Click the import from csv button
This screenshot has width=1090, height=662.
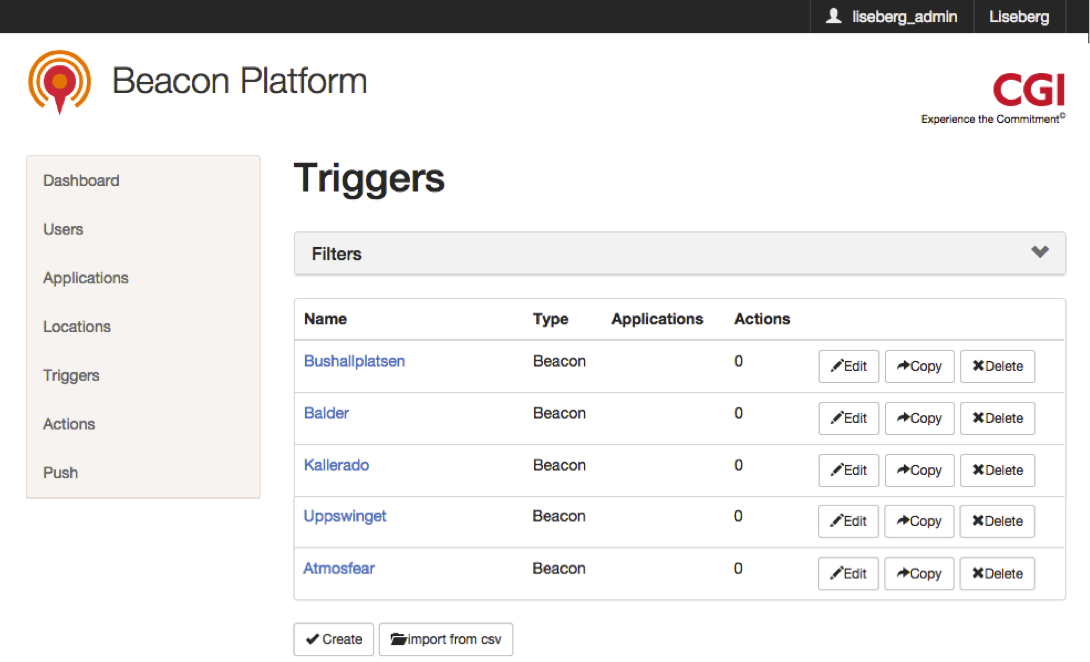click(446, 639)
